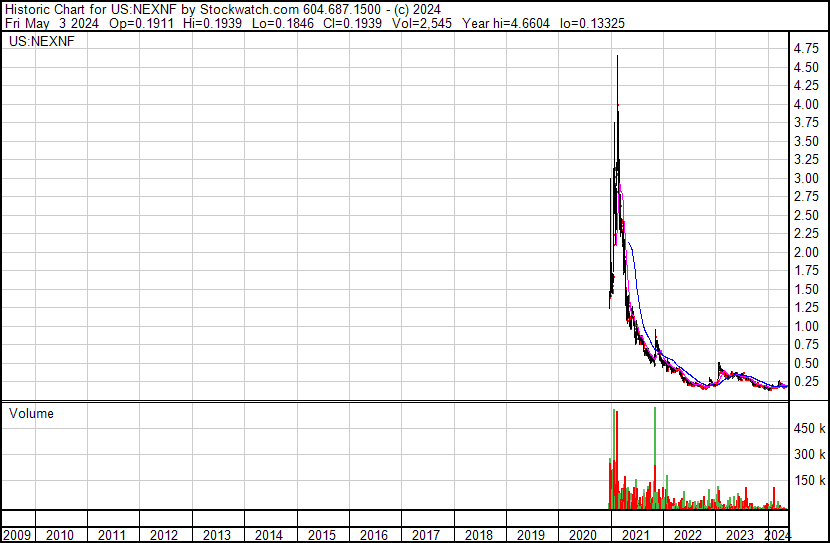The height and width of the screenshot is (543, 830).
Task: Click the 2018 year label
Action: 478,535
